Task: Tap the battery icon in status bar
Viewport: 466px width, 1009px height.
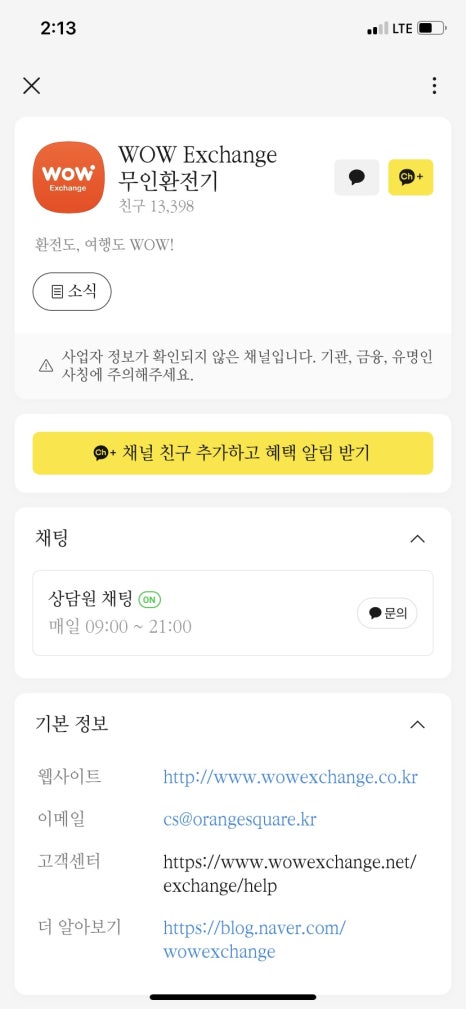Action: click(431, 28)
